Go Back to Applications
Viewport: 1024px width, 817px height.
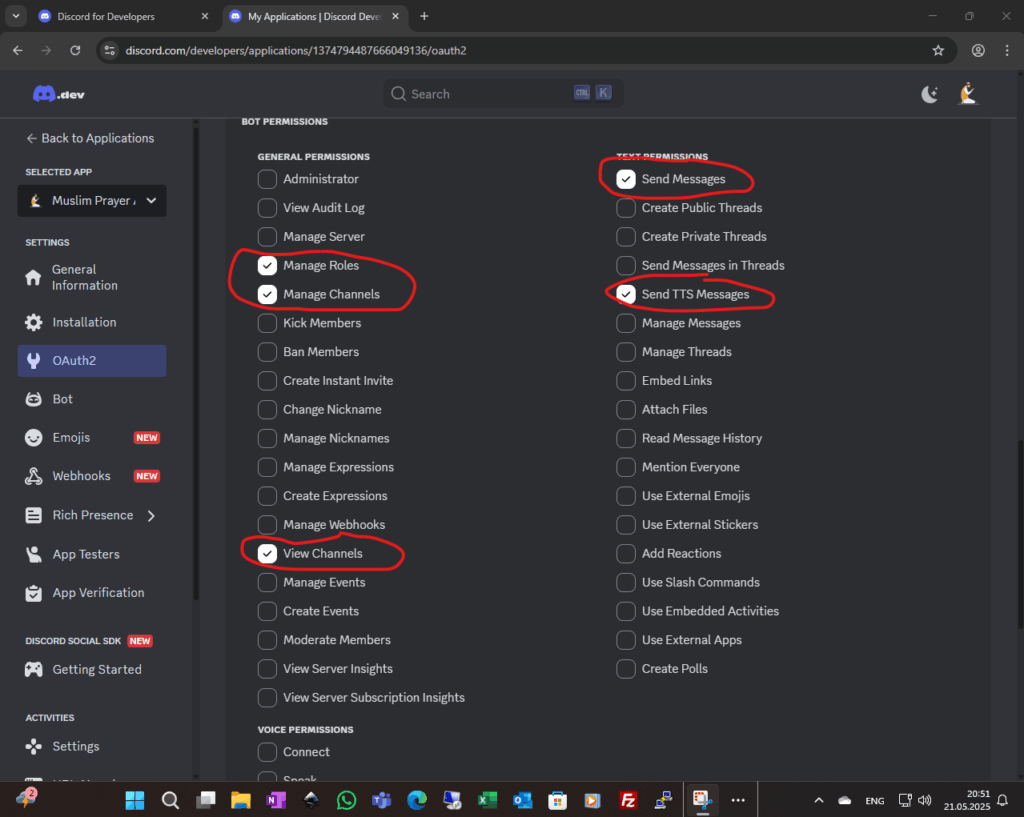tap(90, 138)
